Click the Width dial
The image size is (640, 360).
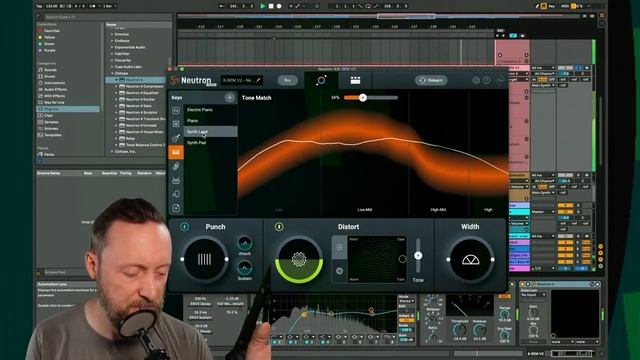click(x=470, y=260)
